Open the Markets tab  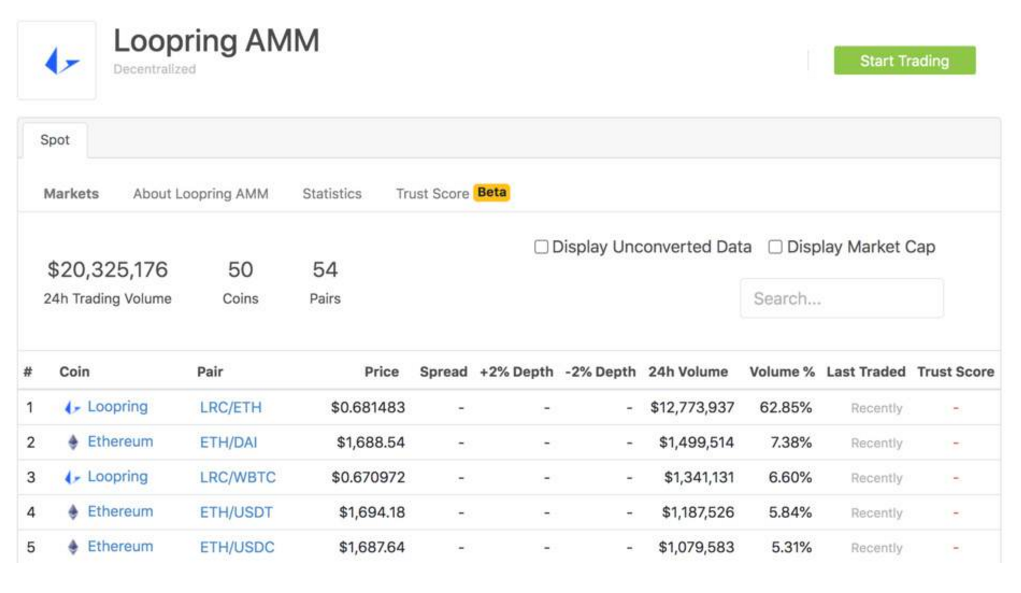click(x=71, y=193)
